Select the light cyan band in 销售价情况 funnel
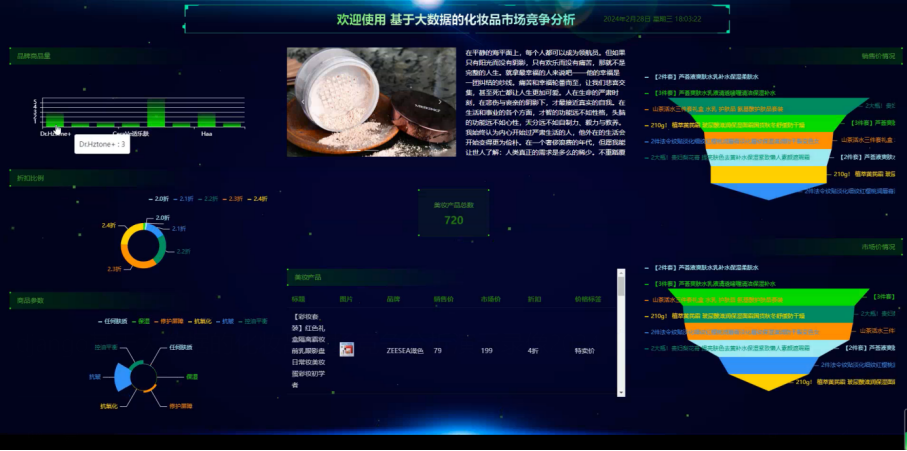 [x=768, y=157]
